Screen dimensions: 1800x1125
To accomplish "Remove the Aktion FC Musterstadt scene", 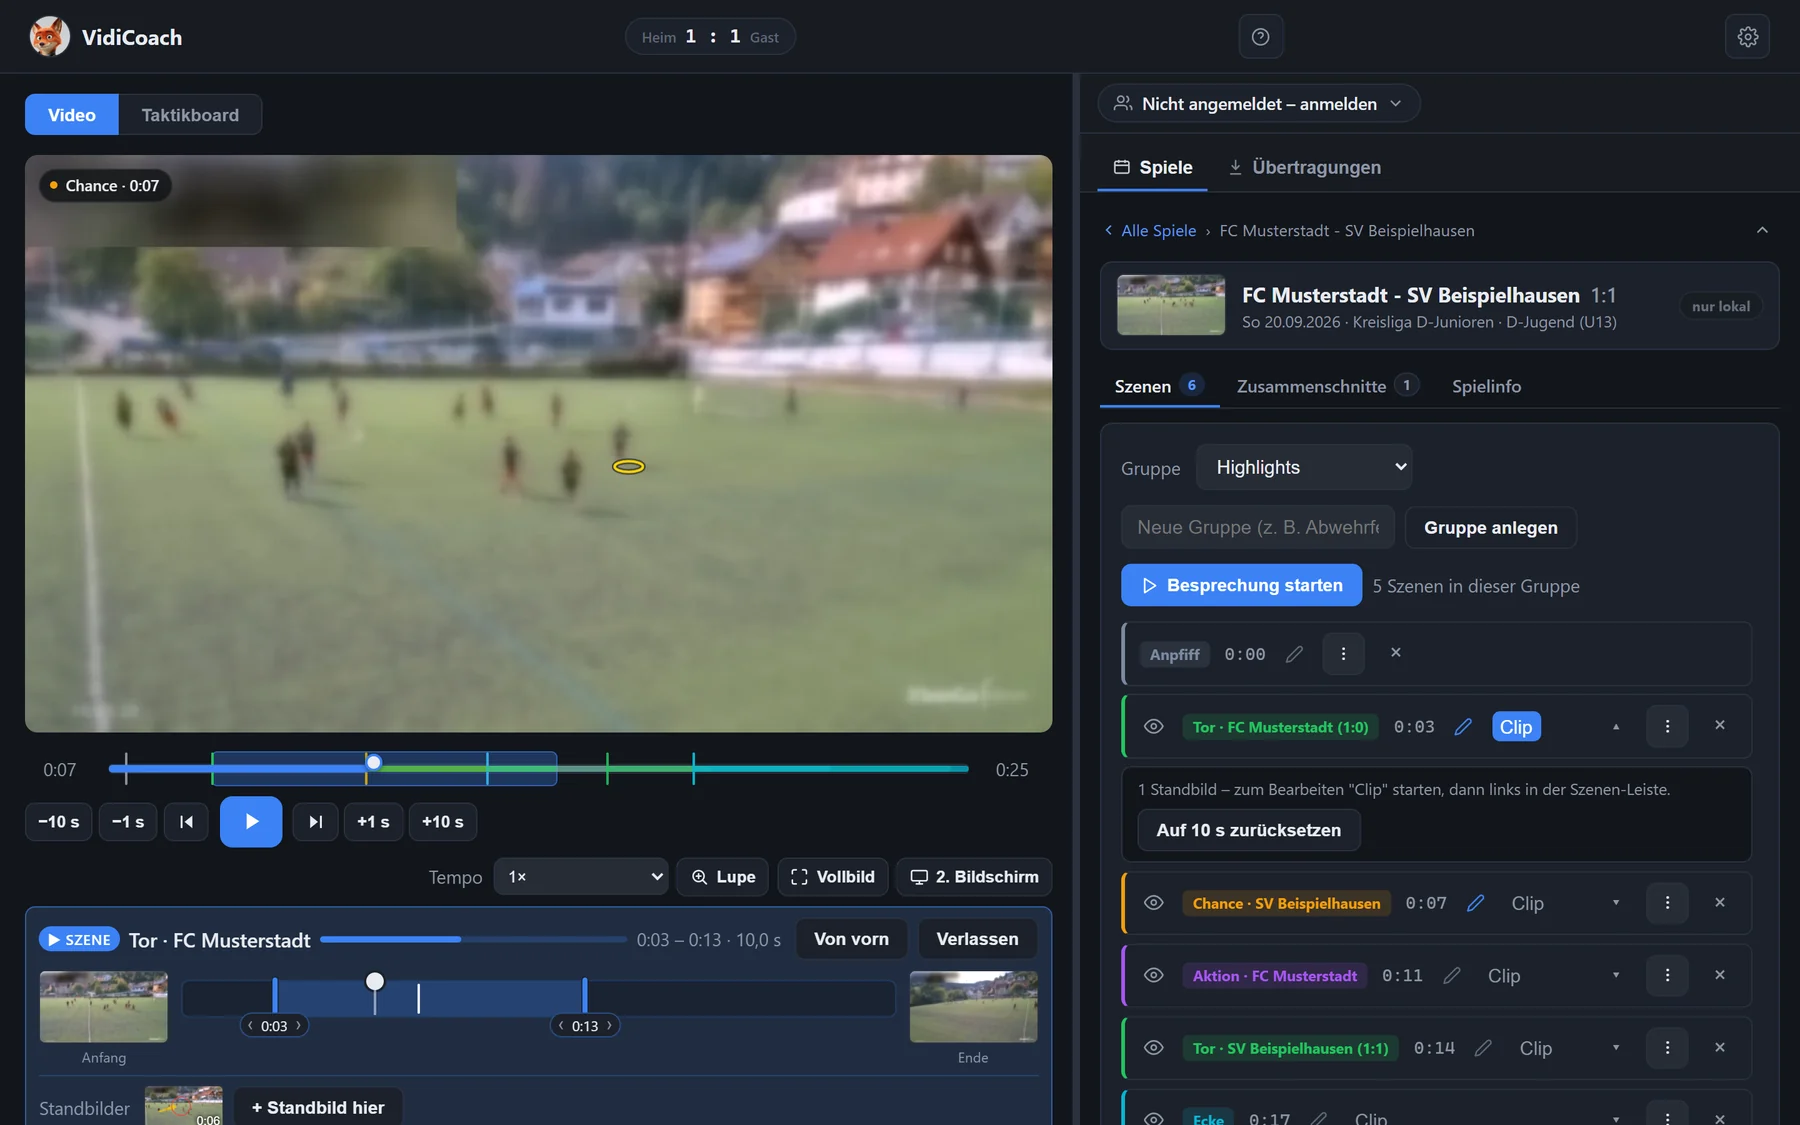I will tap(1719, 975).
